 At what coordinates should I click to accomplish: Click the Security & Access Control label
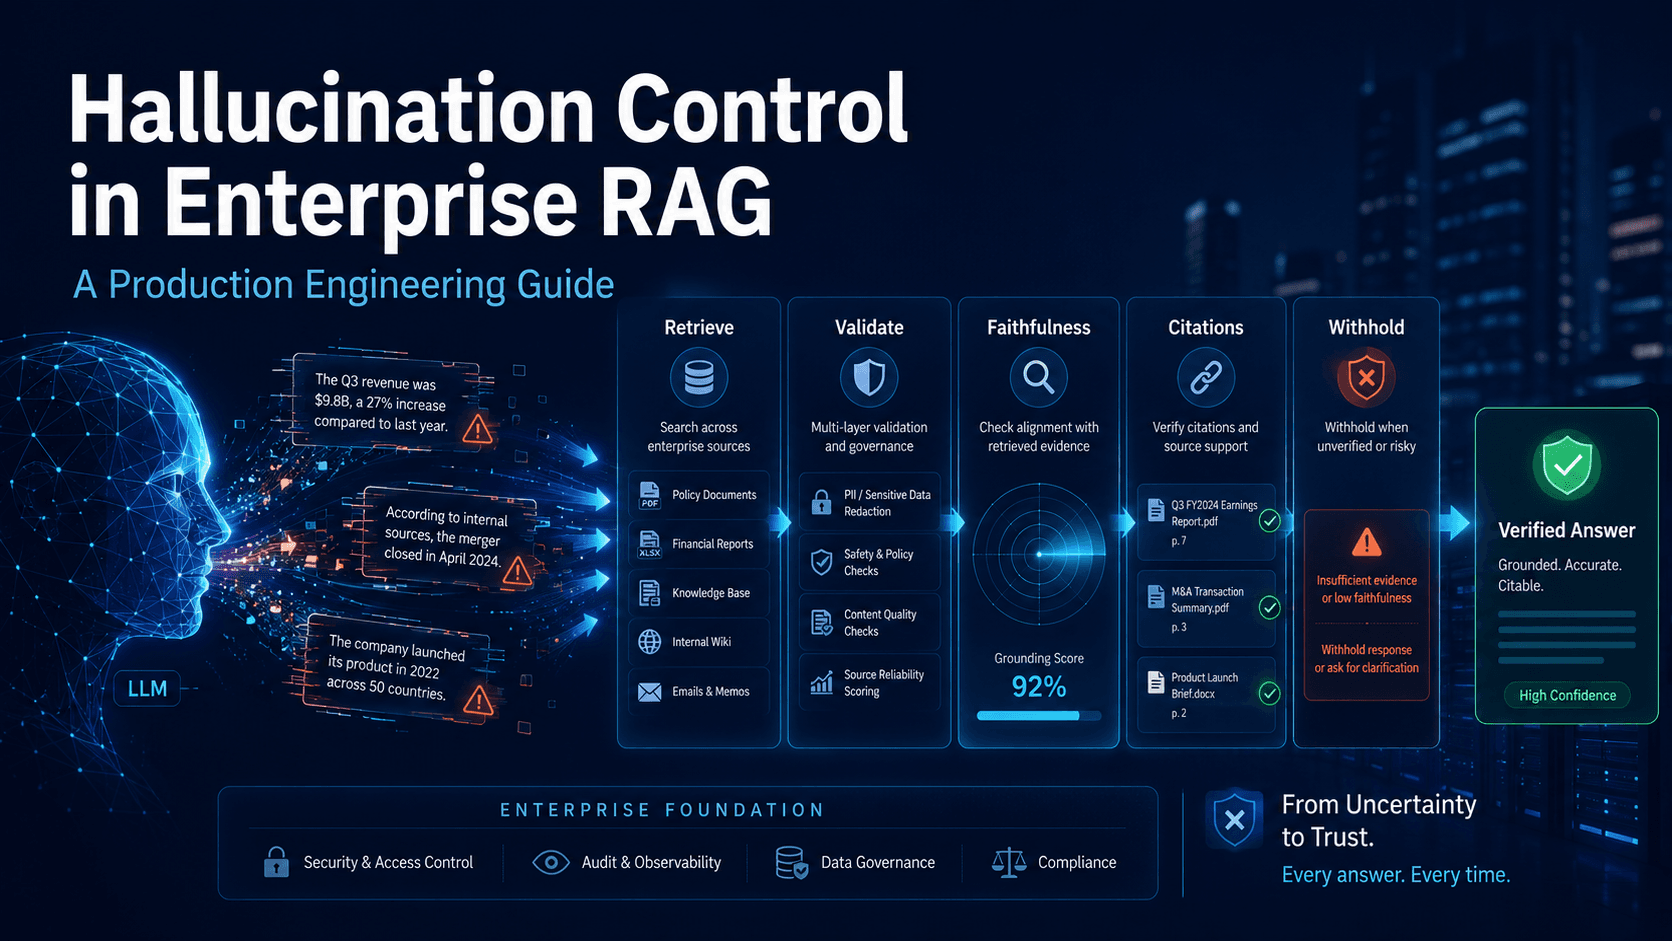point(388,862)
